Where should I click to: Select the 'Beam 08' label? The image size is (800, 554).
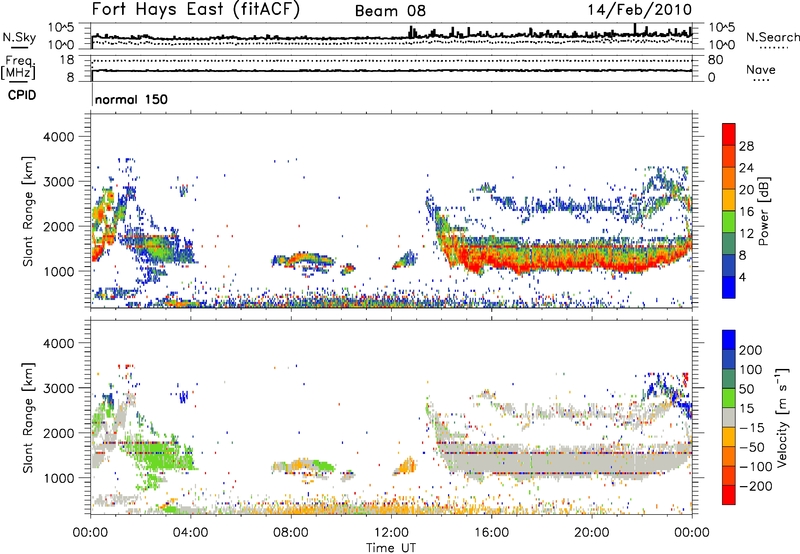(x=390, y=11)
